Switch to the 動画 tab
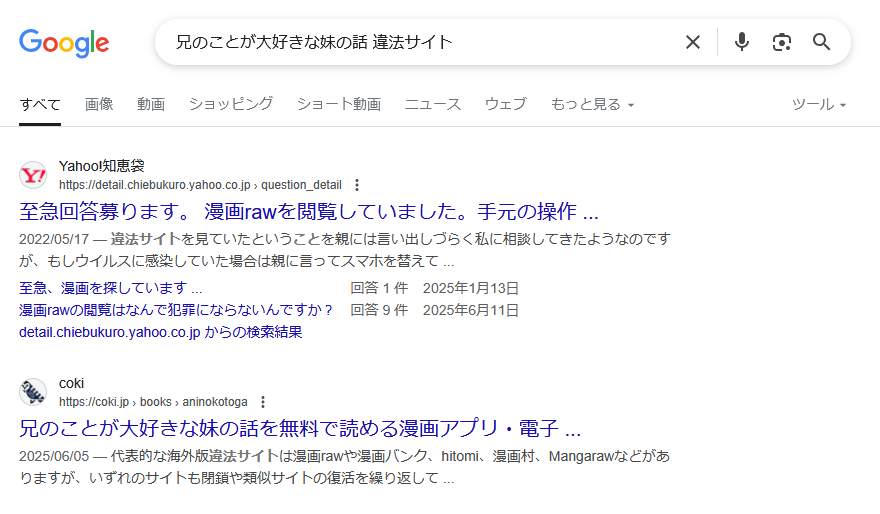880x514 pixels. [x=151, y=104]
